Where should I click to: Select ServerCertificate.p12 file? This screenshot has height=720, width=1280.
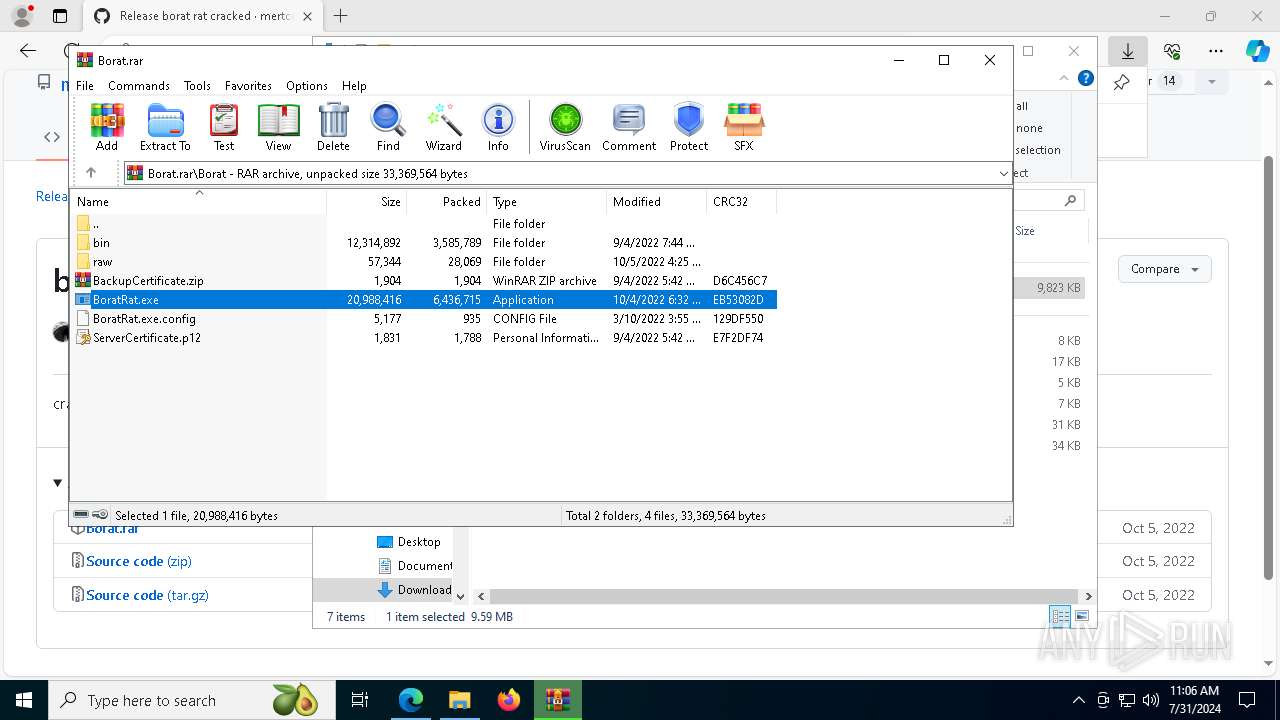[x=424, y=338]
